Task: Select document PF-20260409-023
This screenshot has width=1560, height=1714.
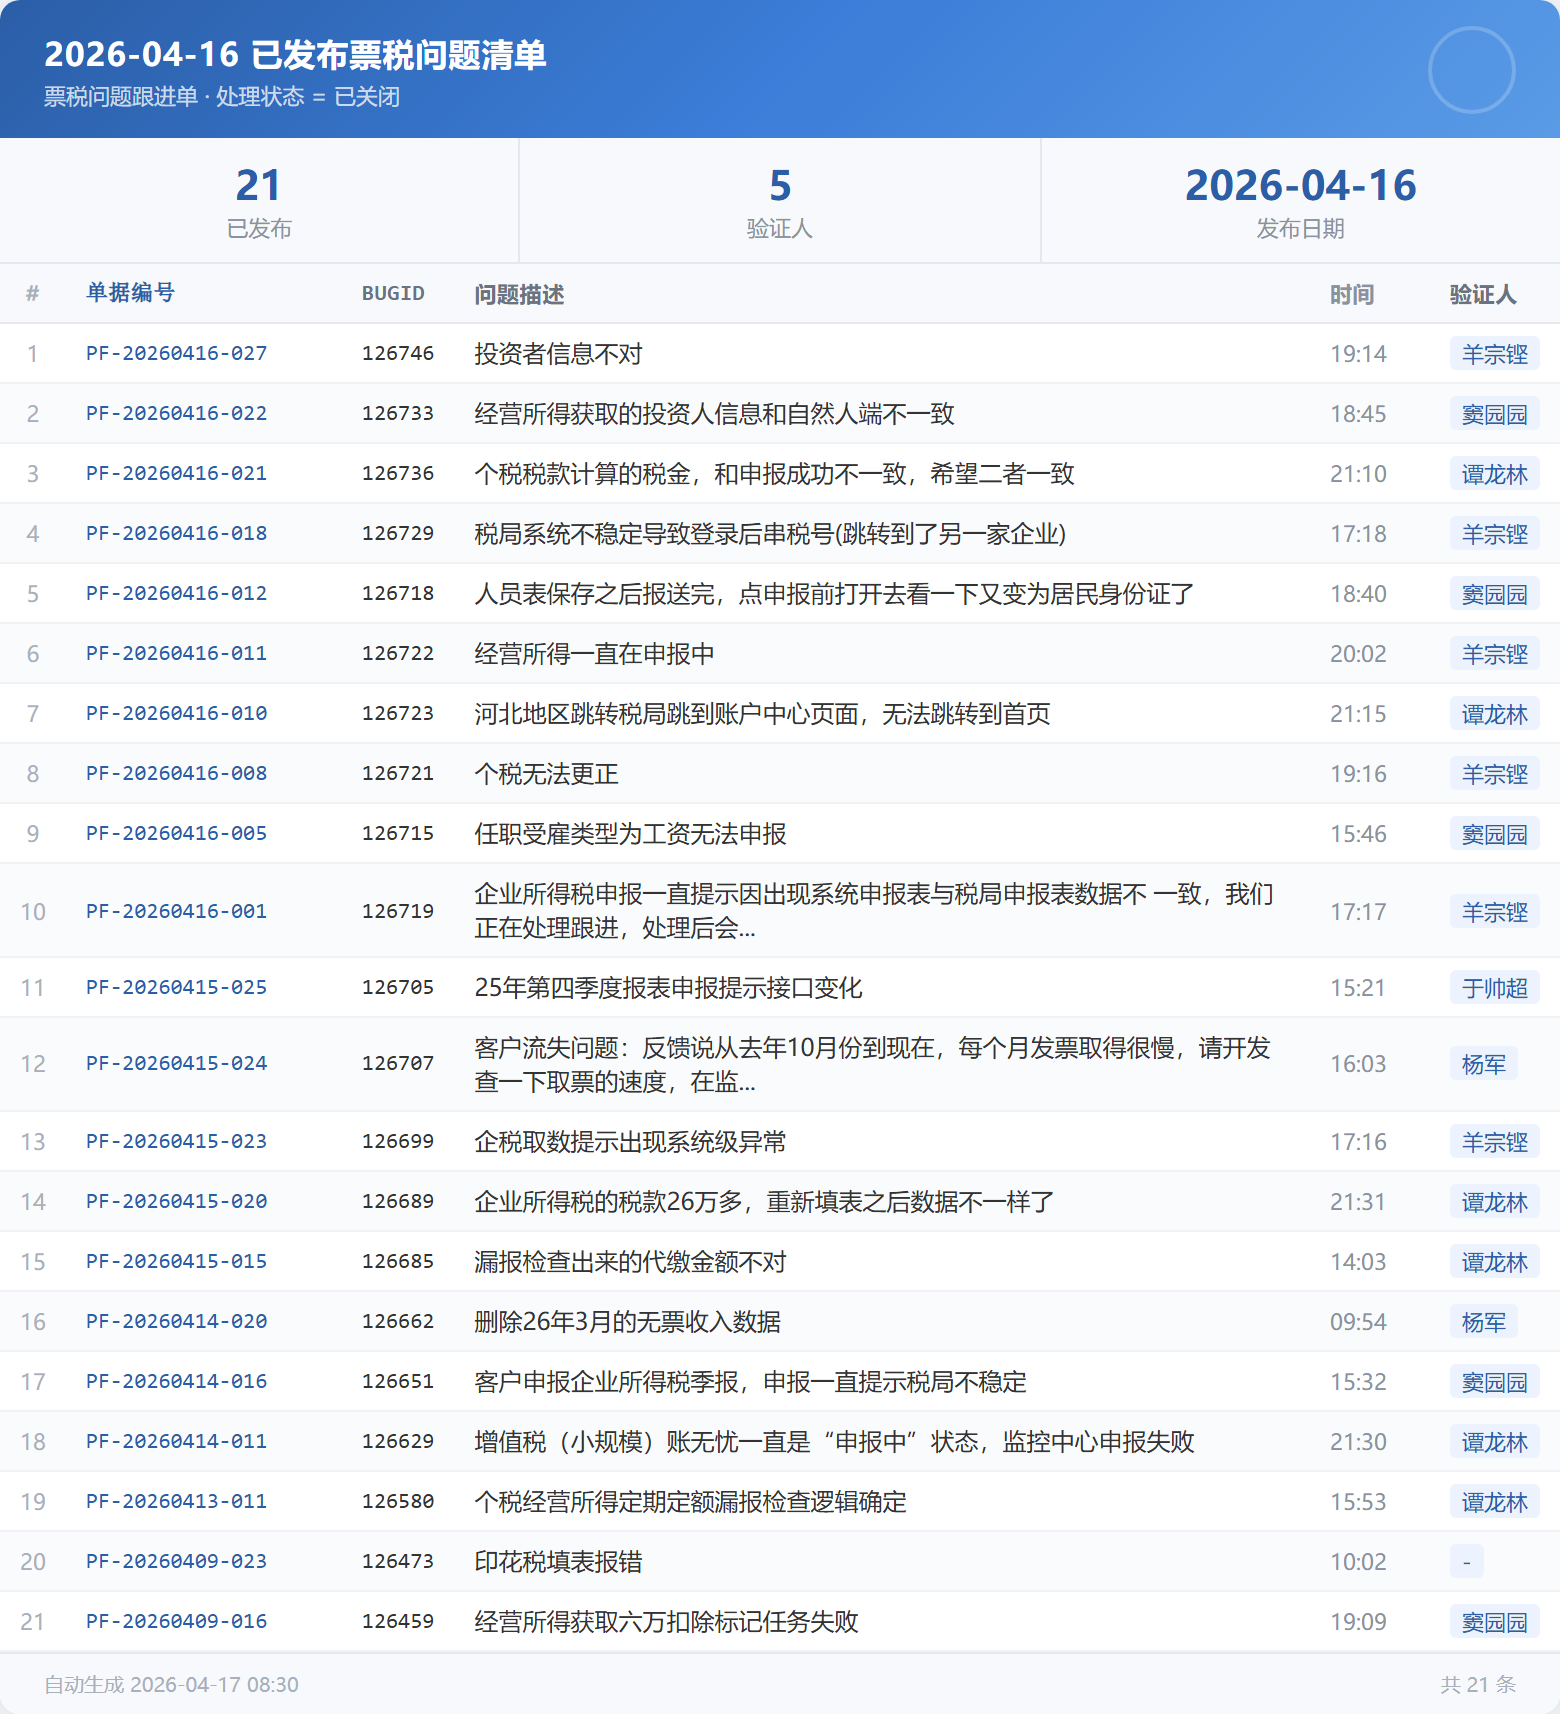Action: pos(176,1561)
